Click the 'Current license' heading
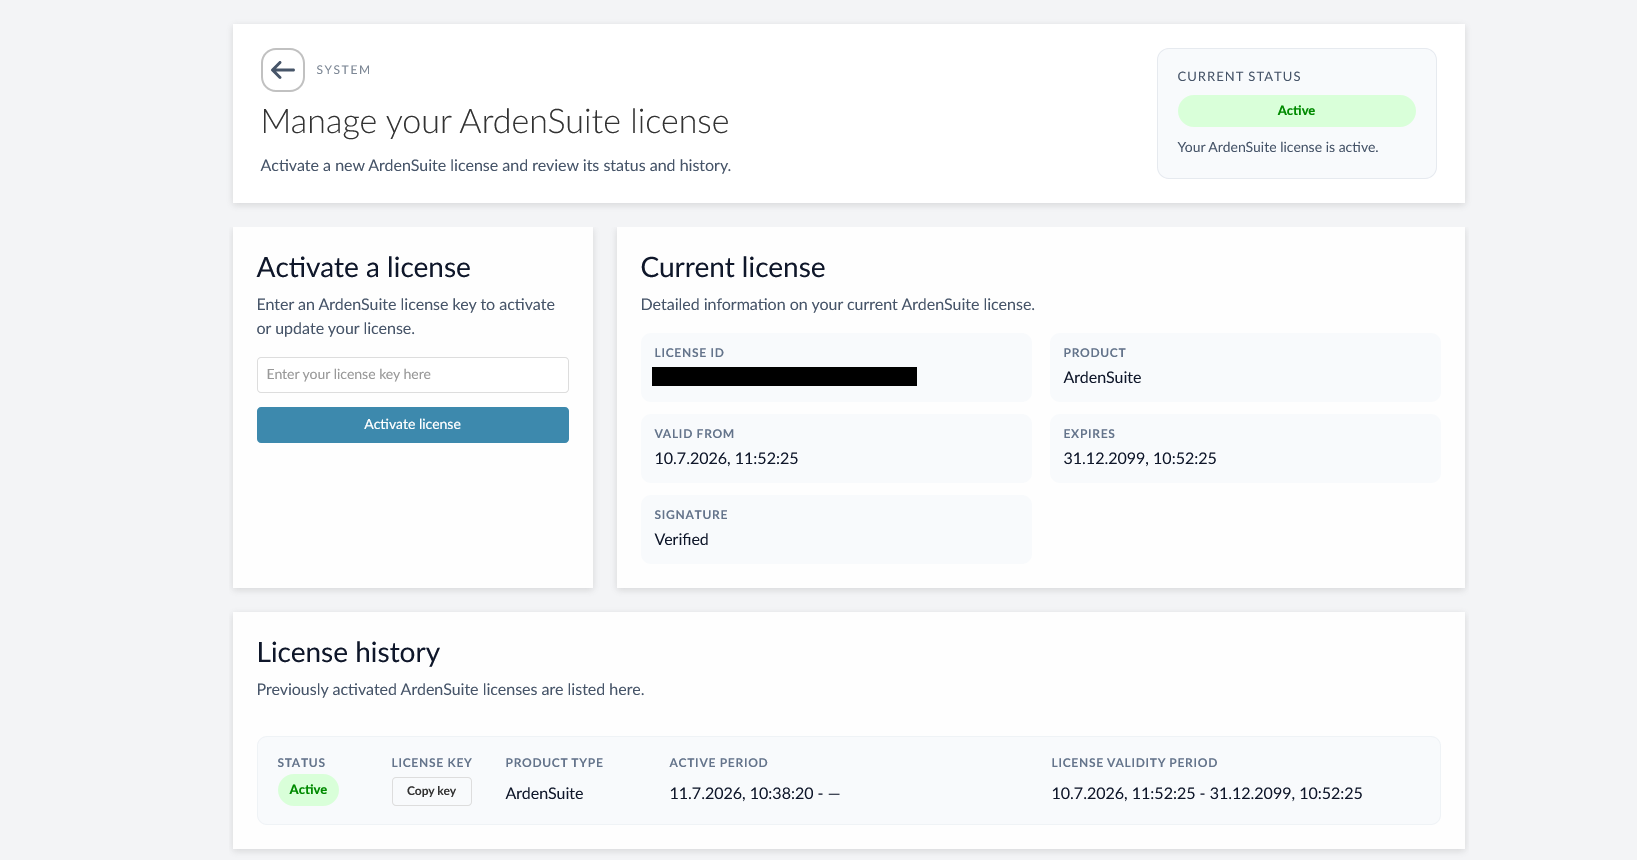This screenshot has width=1637, height=860. pos(732,268)
